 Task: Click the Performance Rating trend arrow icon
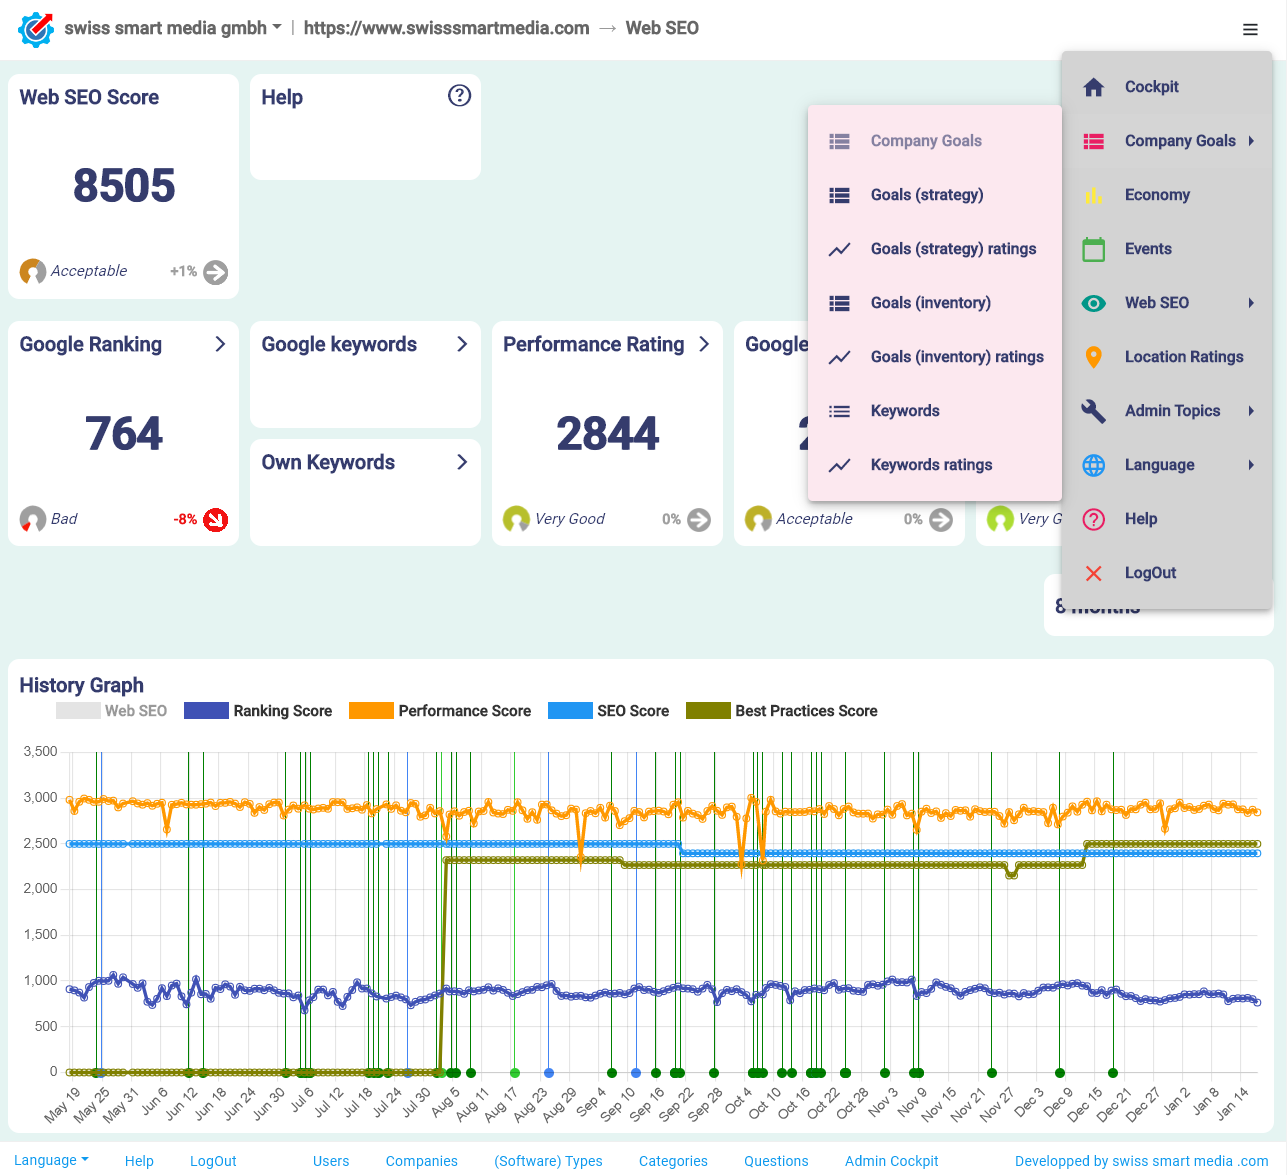tap(699, 520)
